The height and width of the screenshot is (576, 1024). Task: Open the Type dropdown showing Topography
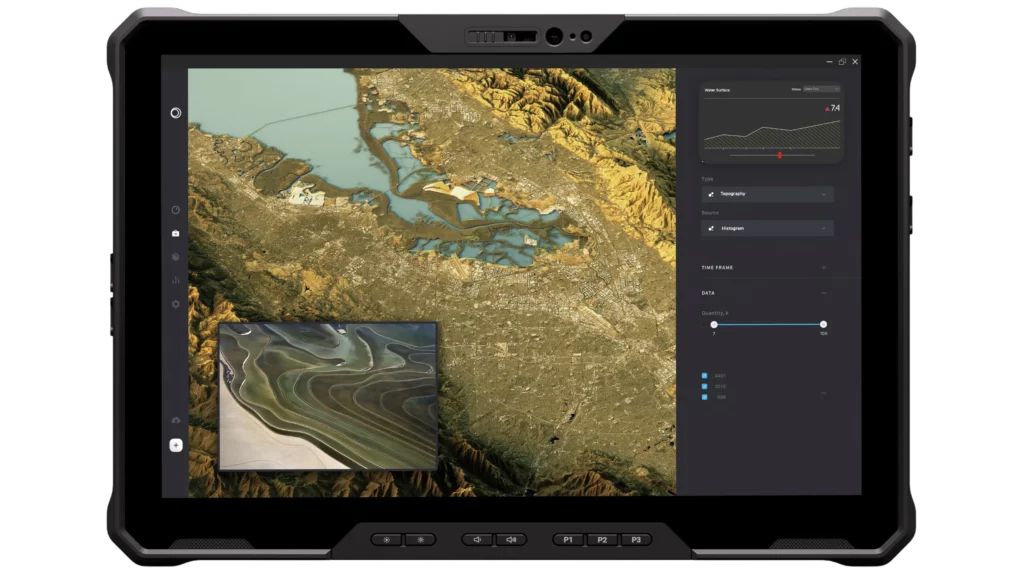coord(767,194)
